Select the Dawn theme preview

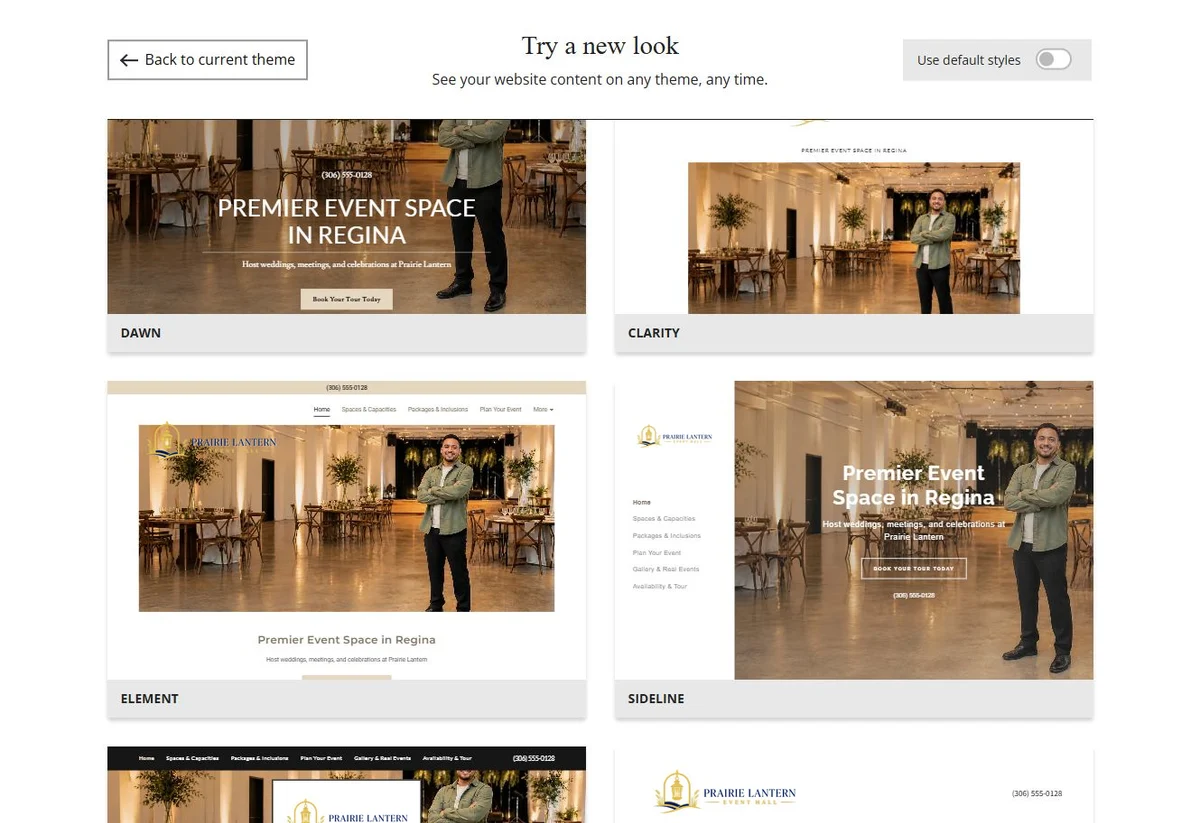(x=346, y=217)
